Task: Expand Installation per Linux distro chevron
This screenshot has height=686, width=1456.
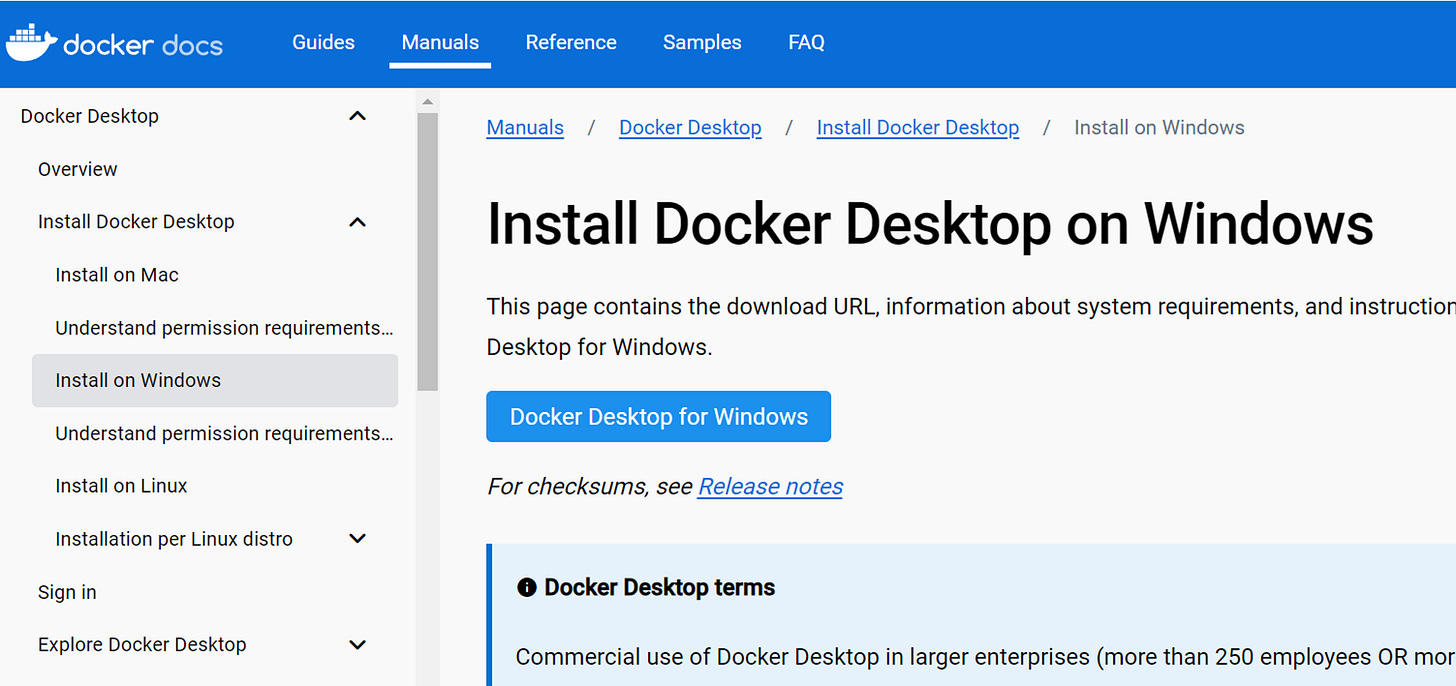Action: [357, 539]
